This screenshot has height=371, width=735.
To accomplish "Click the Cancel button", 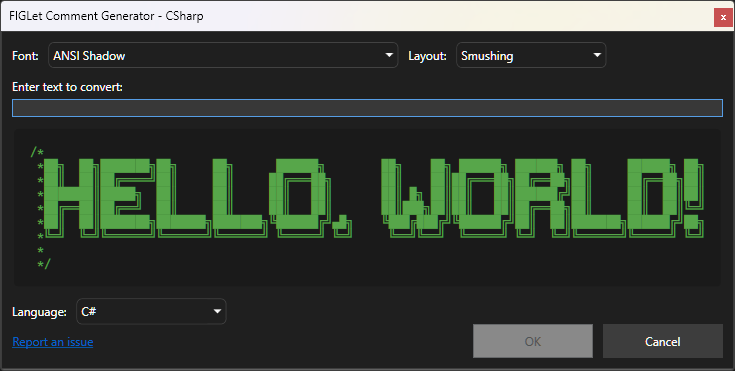I will (x=662, y=341).
